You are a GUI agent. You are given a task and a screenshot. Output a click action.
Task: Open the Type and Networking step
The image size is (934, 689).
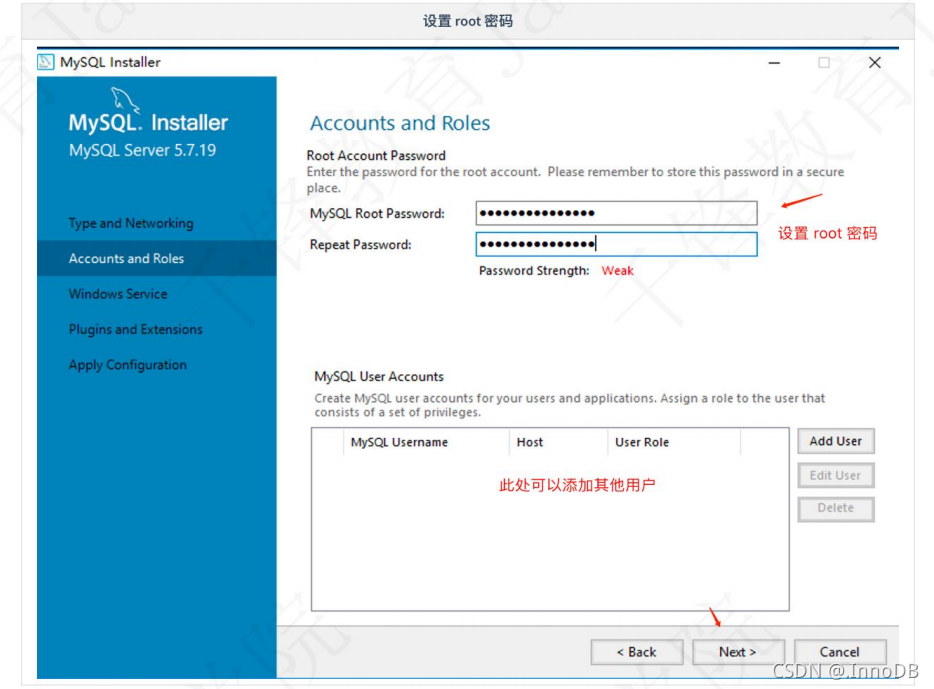[131, 223]
